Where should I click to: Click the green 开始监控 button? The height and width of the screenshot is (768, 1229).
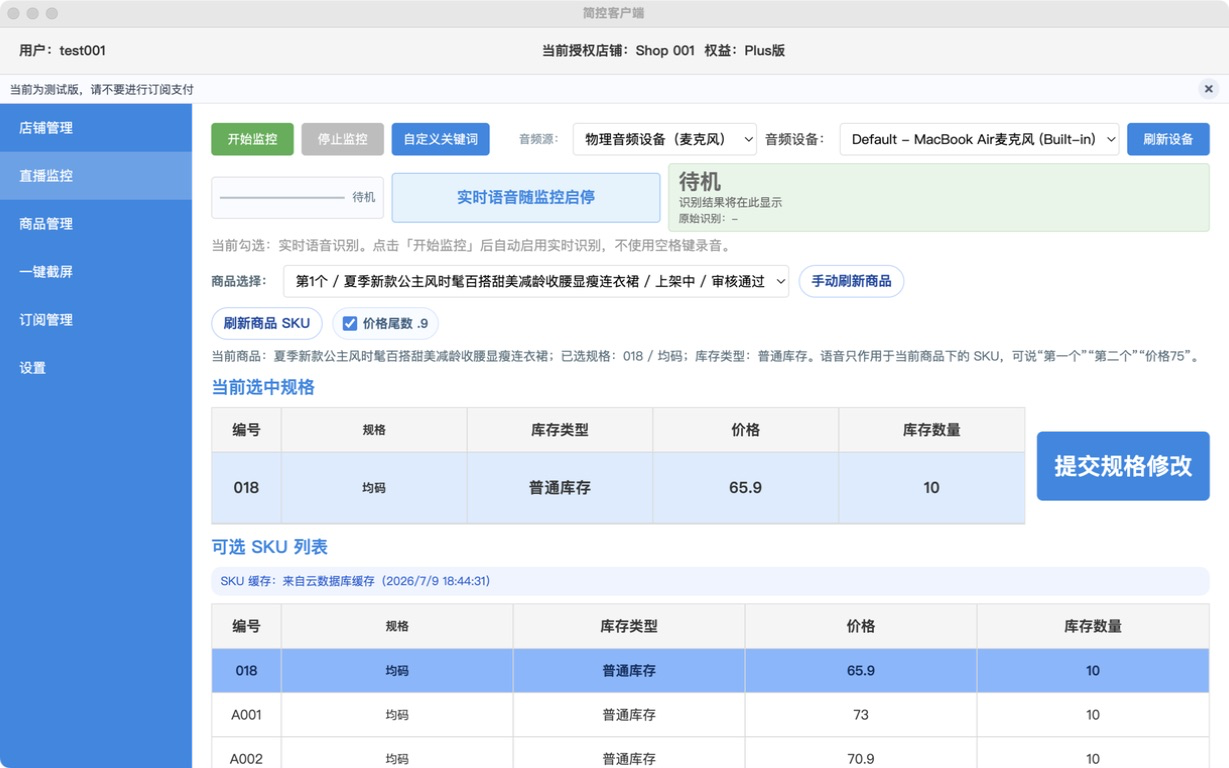[x=252, y=139]
